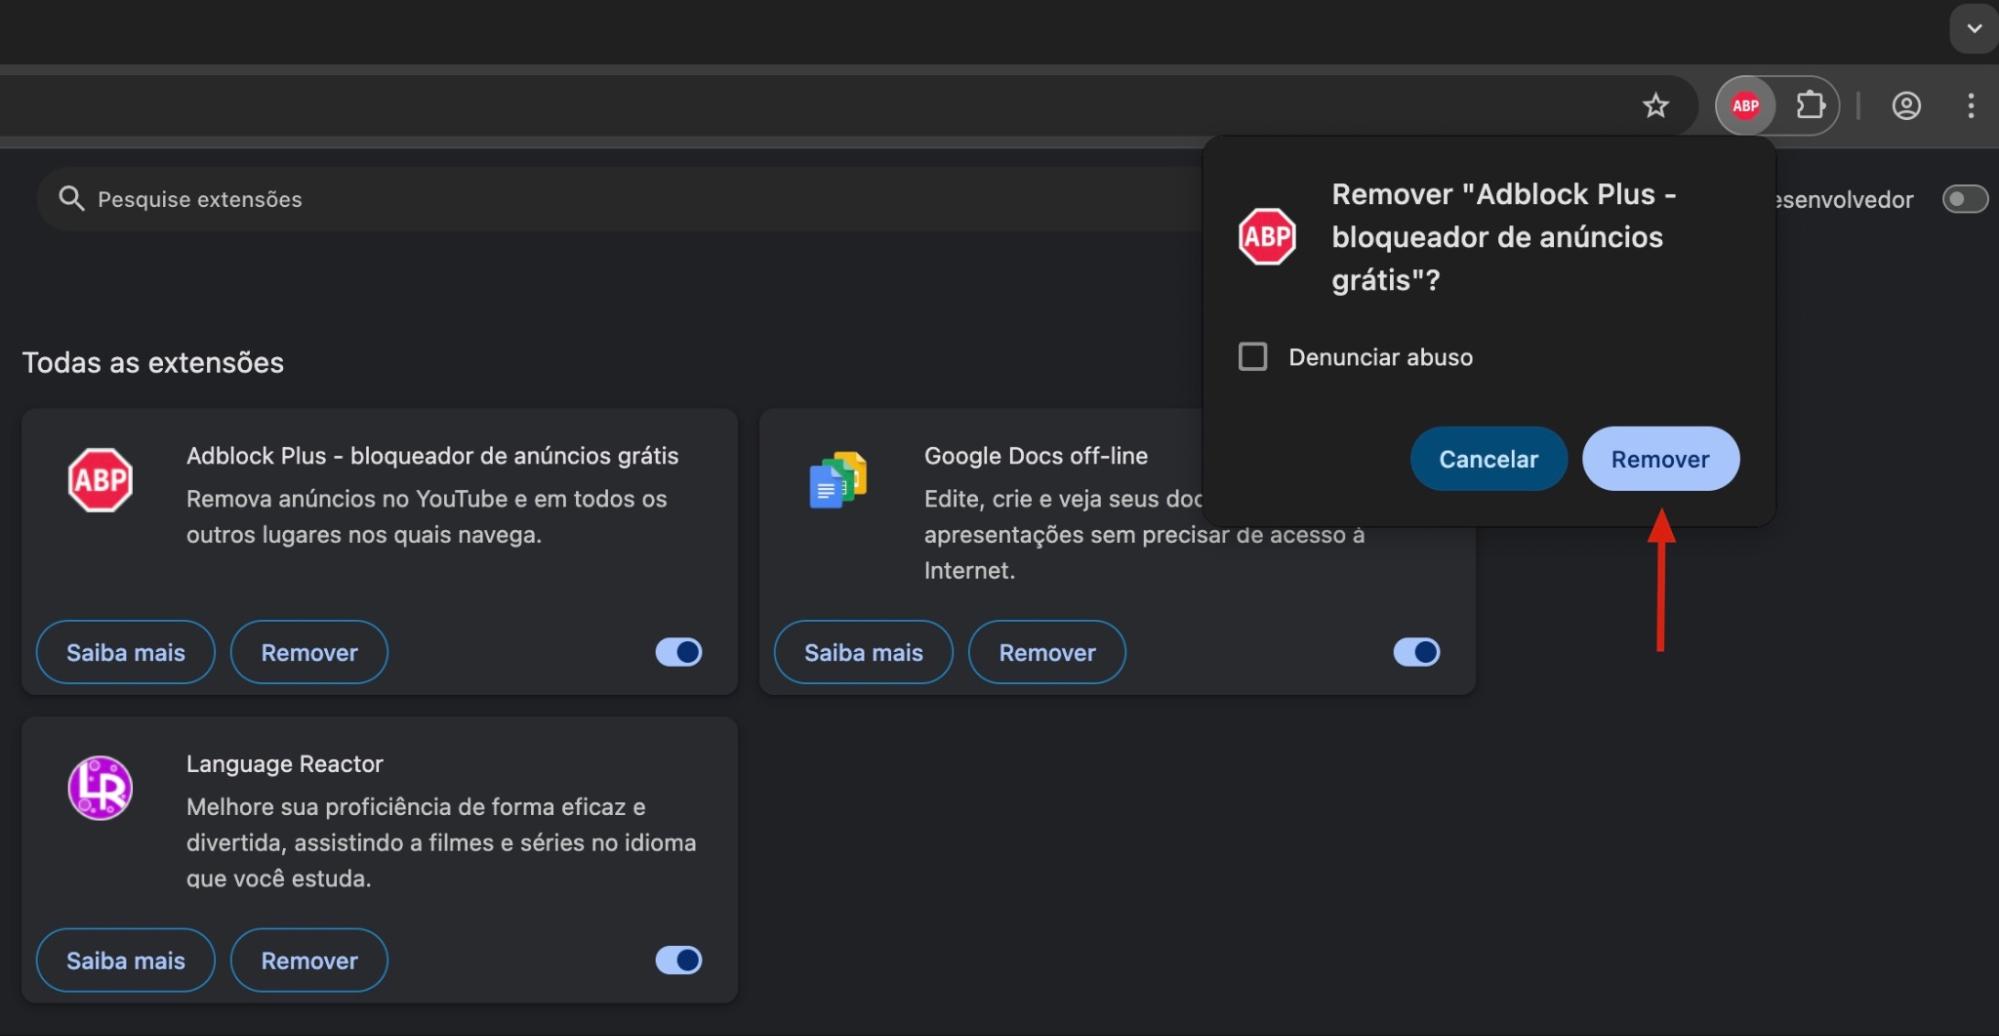Open Saiba mais for Language Reactor
This screenshot has height=1036, width=1999.
tap(125, 960)
